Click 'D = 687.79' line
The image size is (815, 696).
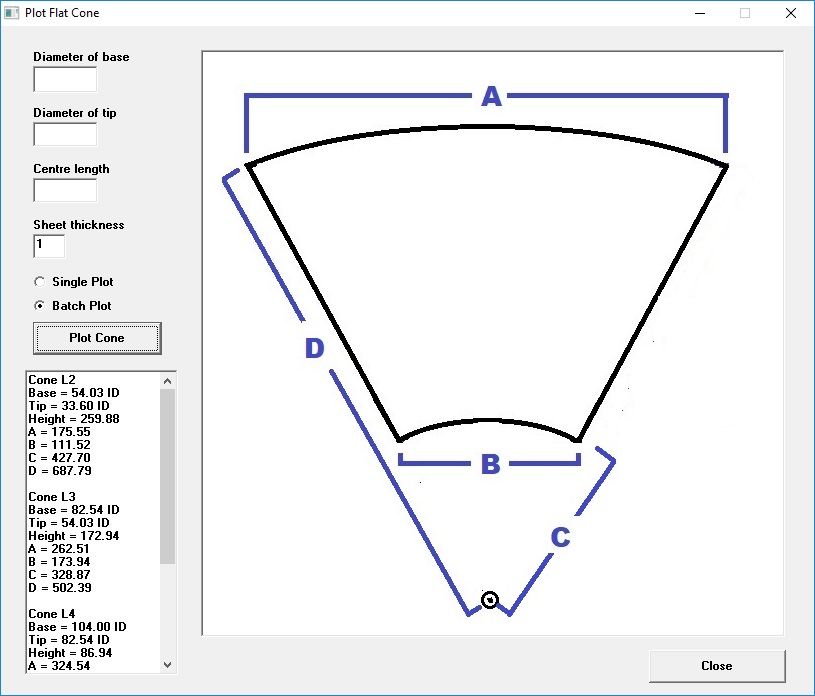point(60,471)
